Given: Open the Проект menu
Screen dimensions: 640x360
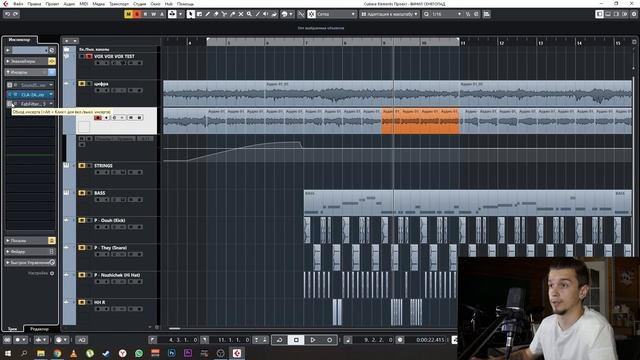Looking at the screenshot, I should 52,4.
